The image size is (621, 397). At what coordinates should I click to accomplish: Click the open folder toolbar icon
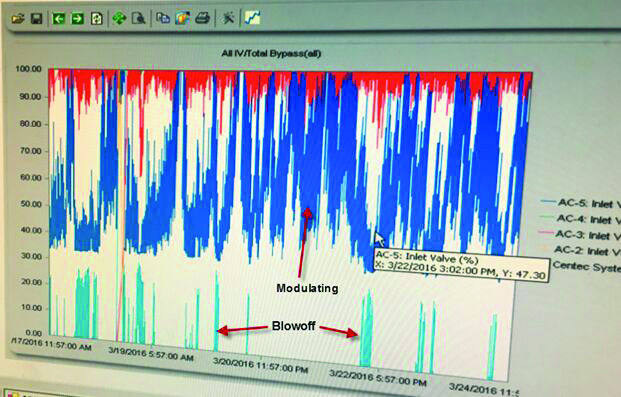pyautogui.click(x=18, y=18)
